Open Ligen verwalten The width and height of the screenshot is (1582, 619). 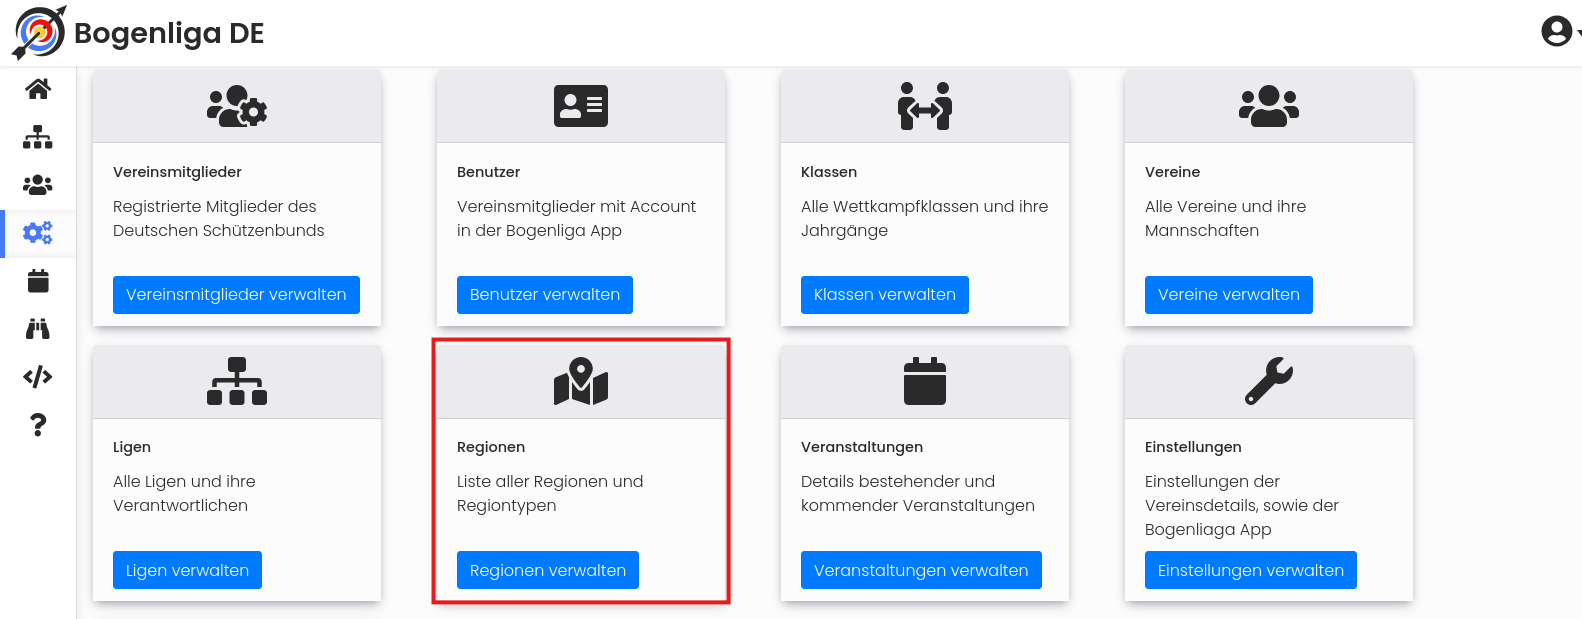pos(187,570)
